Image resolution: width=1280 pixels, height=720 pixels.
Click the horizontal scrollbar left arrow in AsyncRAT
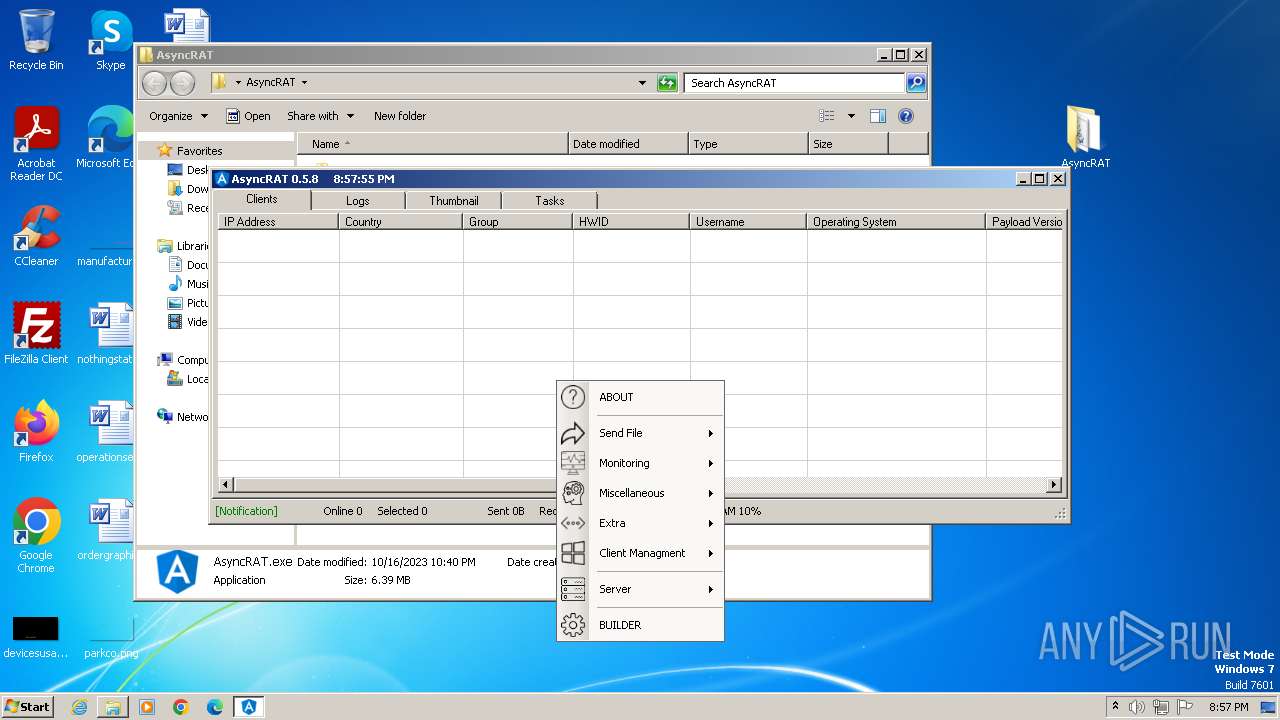click(226, 485)
